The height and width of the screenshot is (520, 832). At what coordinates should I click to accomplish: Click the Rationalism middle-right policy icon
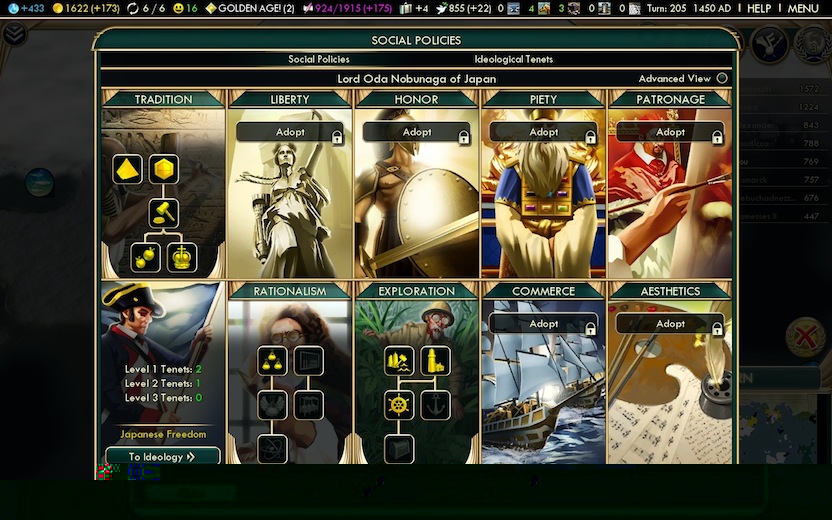click(308, 405)
